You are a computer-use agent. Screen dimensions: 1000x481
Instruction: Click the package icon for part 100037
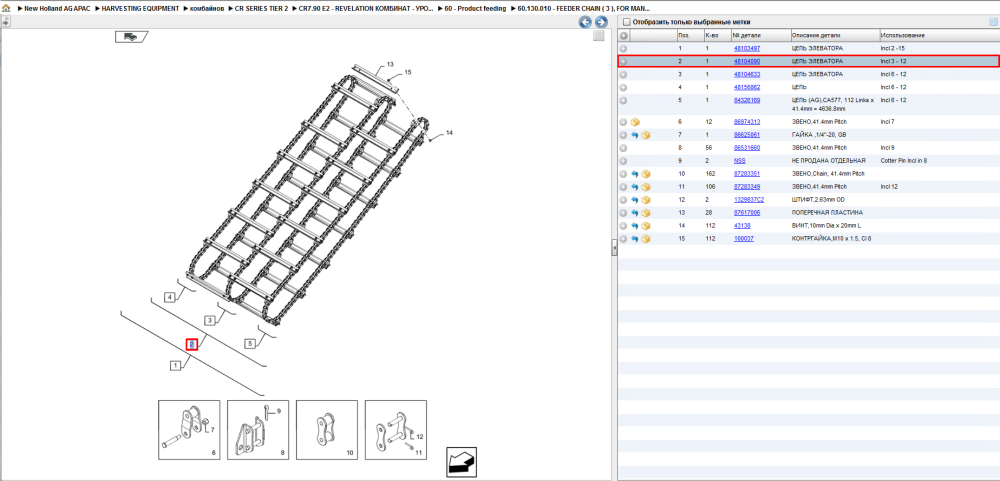pyautogui.click(x=645, y=239)
